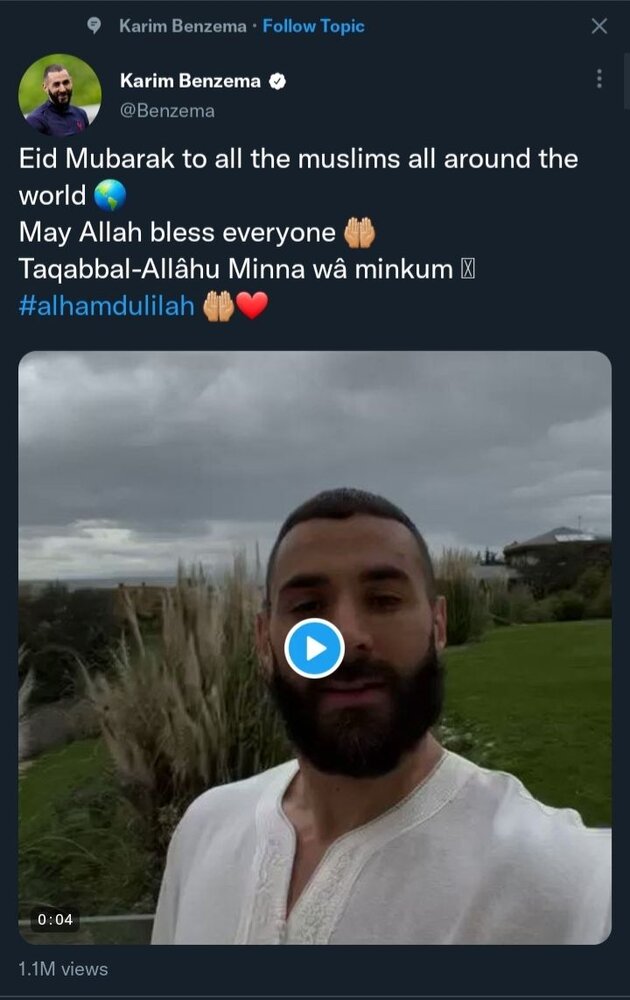Screen dimensions: 630x1000
Task: Open the @Benzema handle profile
Action: coord(167,111)
